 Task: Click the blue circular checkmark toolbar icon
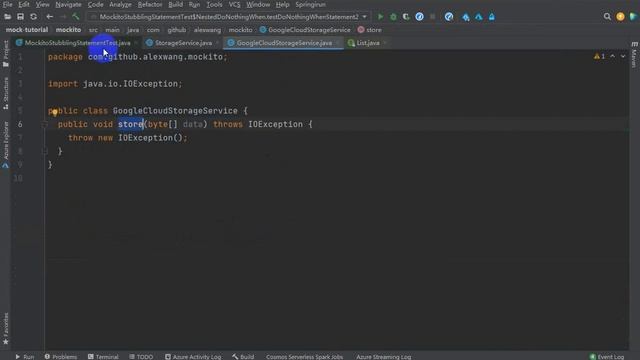pyautogui.click(x=449, y=17)
